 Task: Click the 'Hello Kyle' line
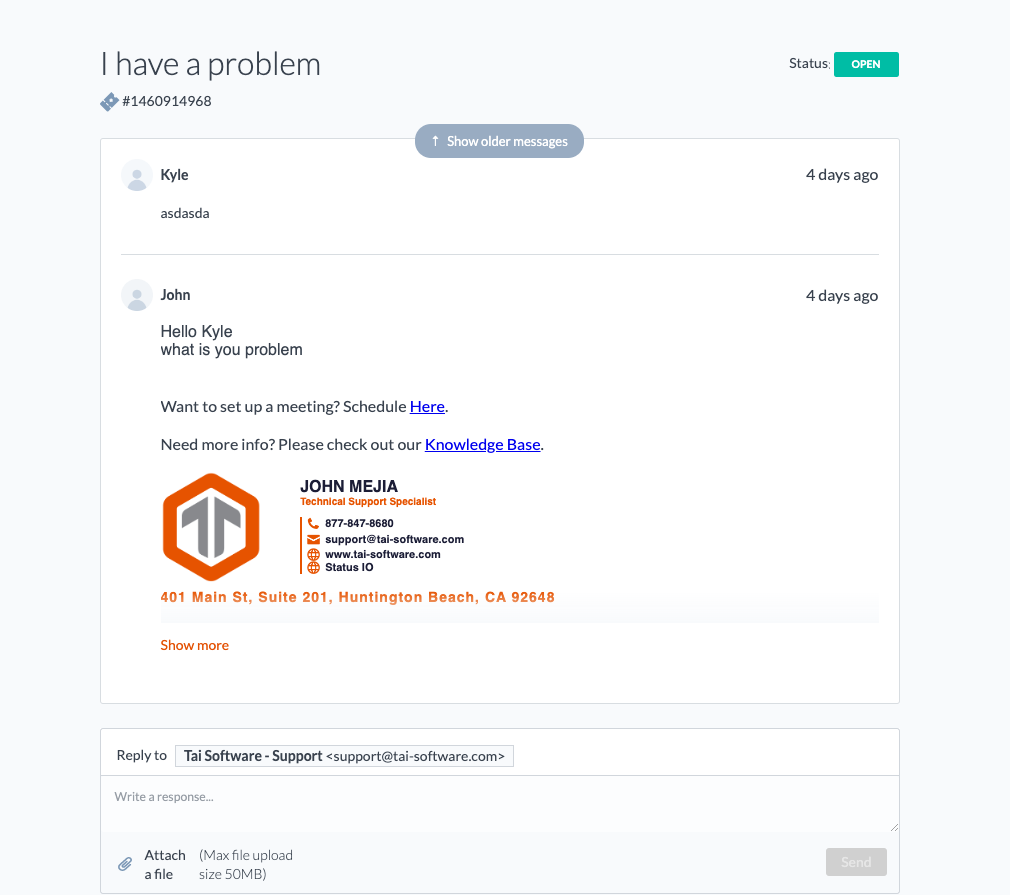196,331
